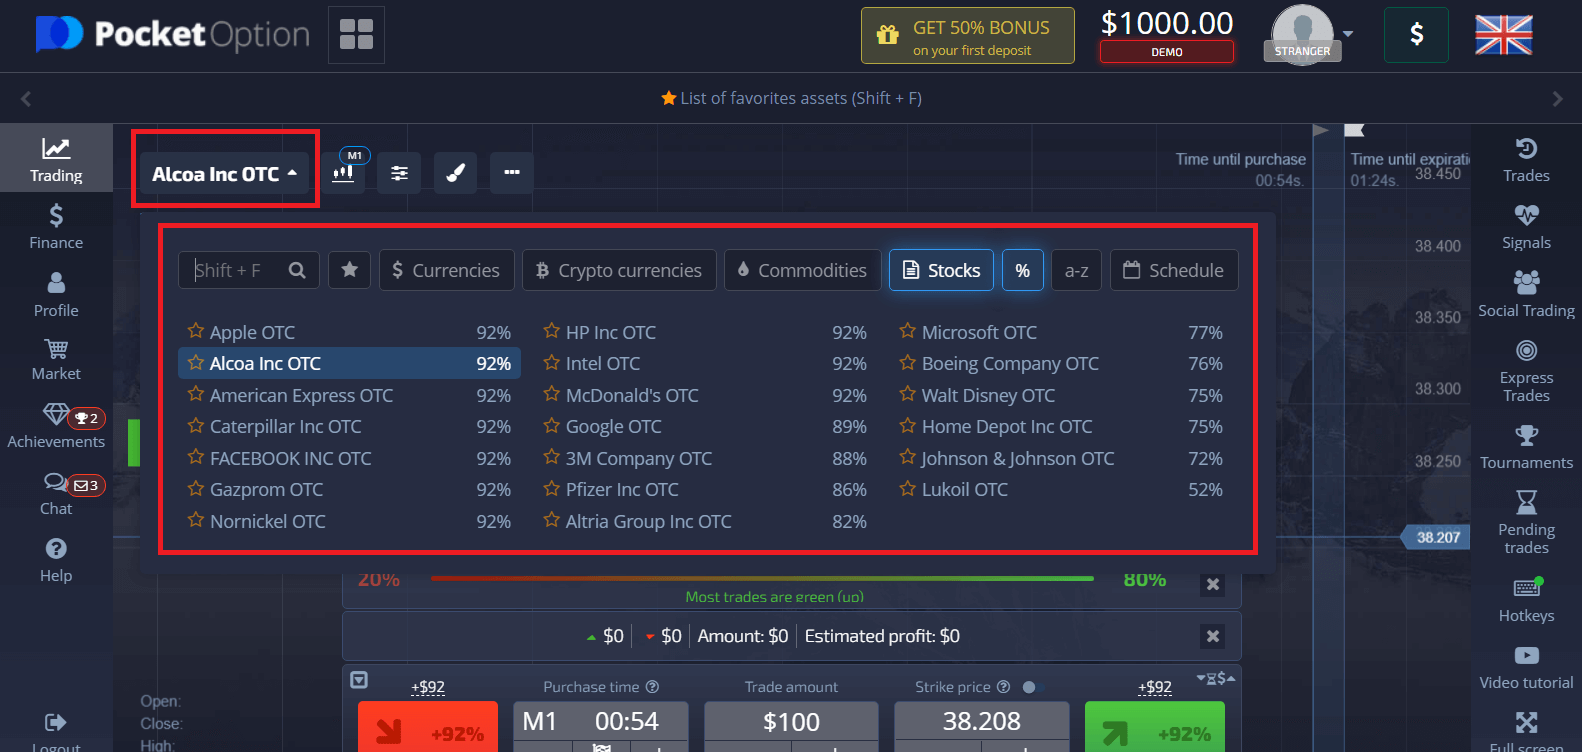
Task: Close the amount and profit summary bar
Action: coord(1212,636)
